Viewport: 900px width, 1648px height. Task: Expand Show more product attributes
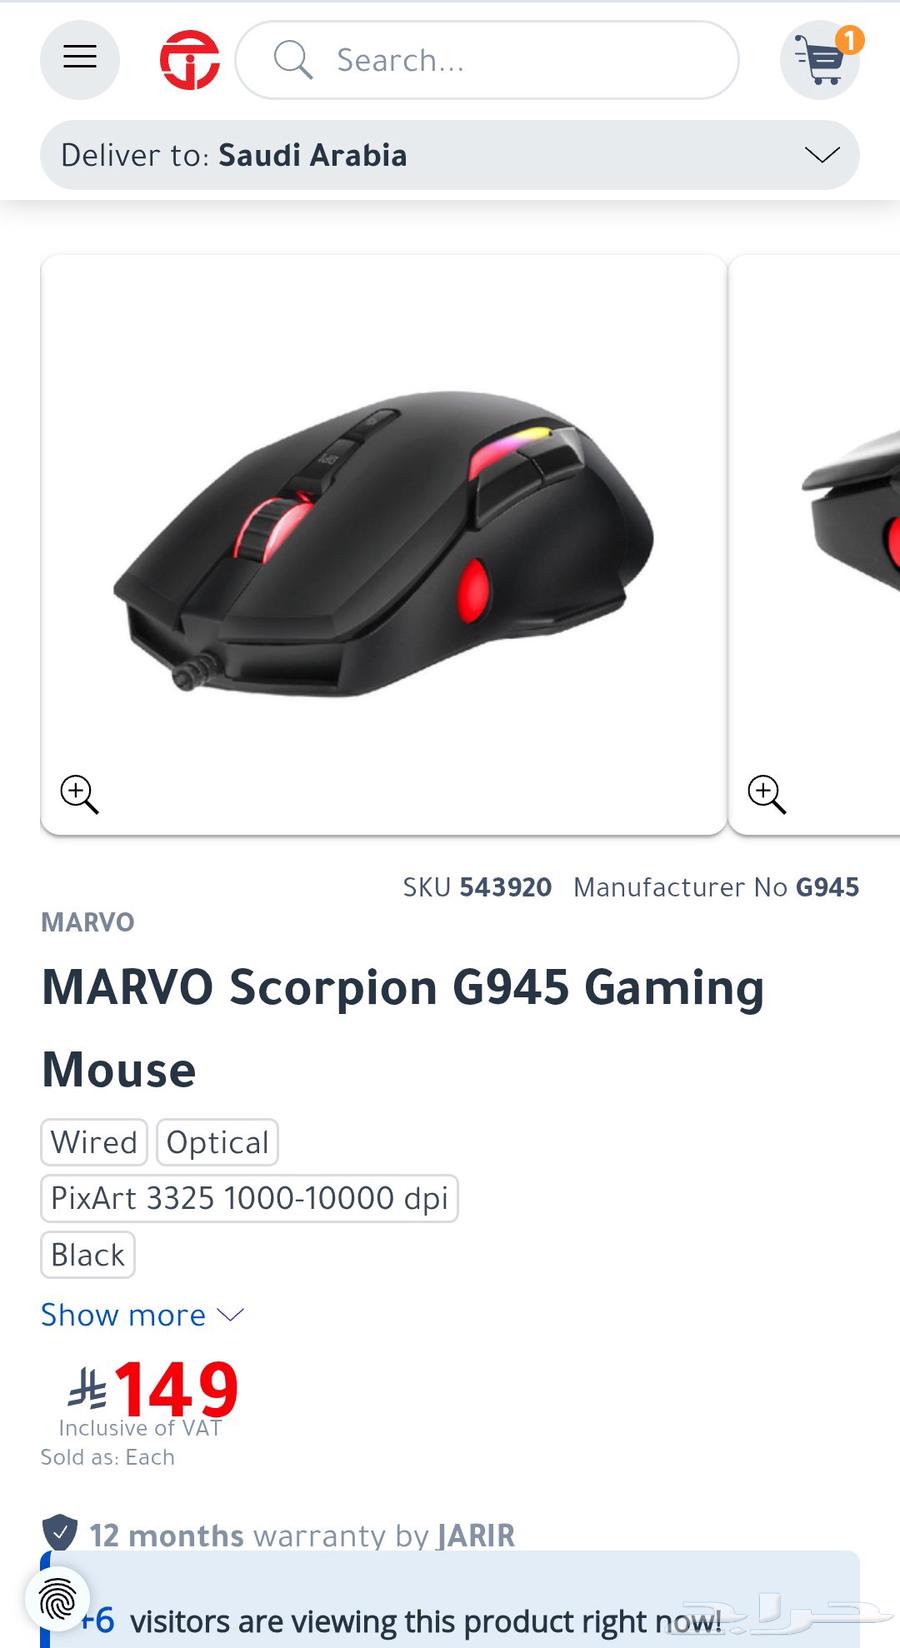[x=123, y=1315]
